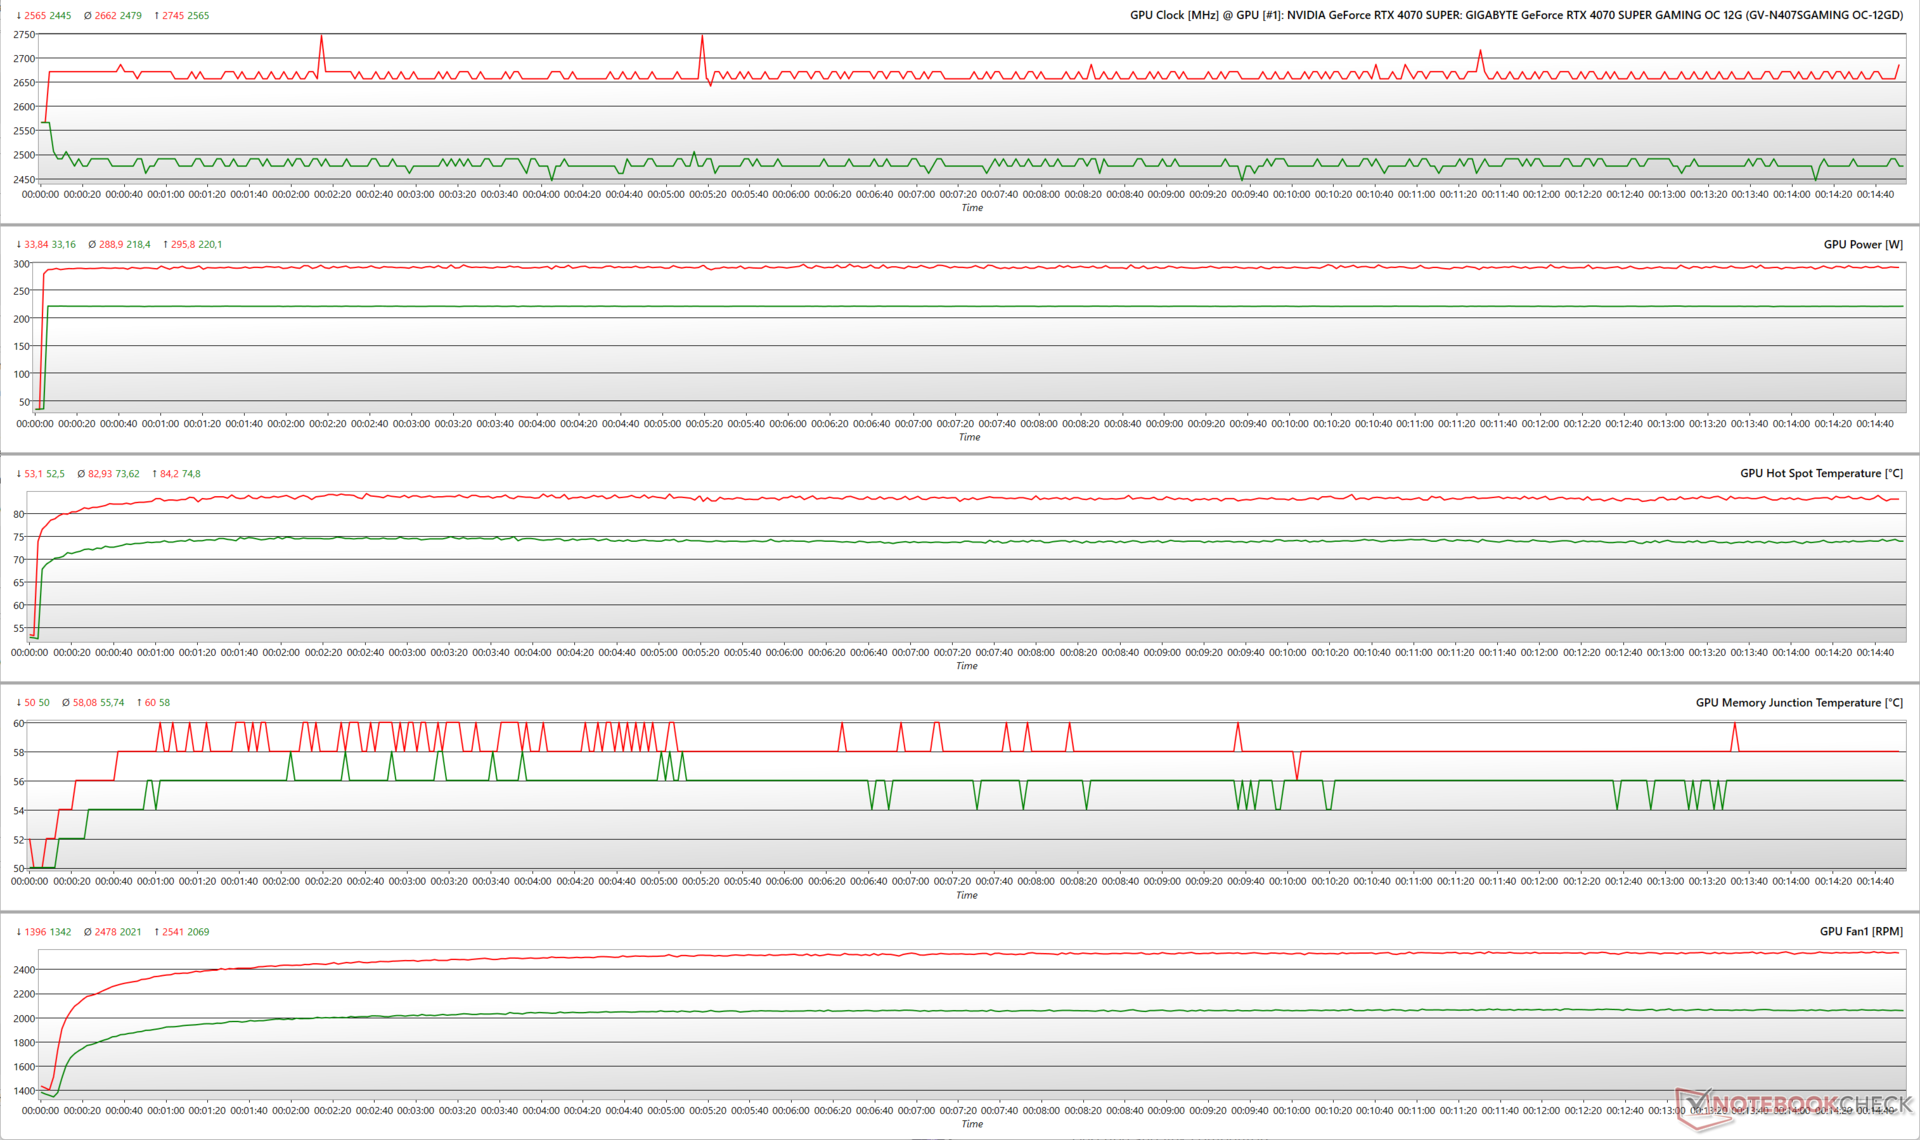Click the 2750 axis label on GPU Clock chart

click(24, 35)
